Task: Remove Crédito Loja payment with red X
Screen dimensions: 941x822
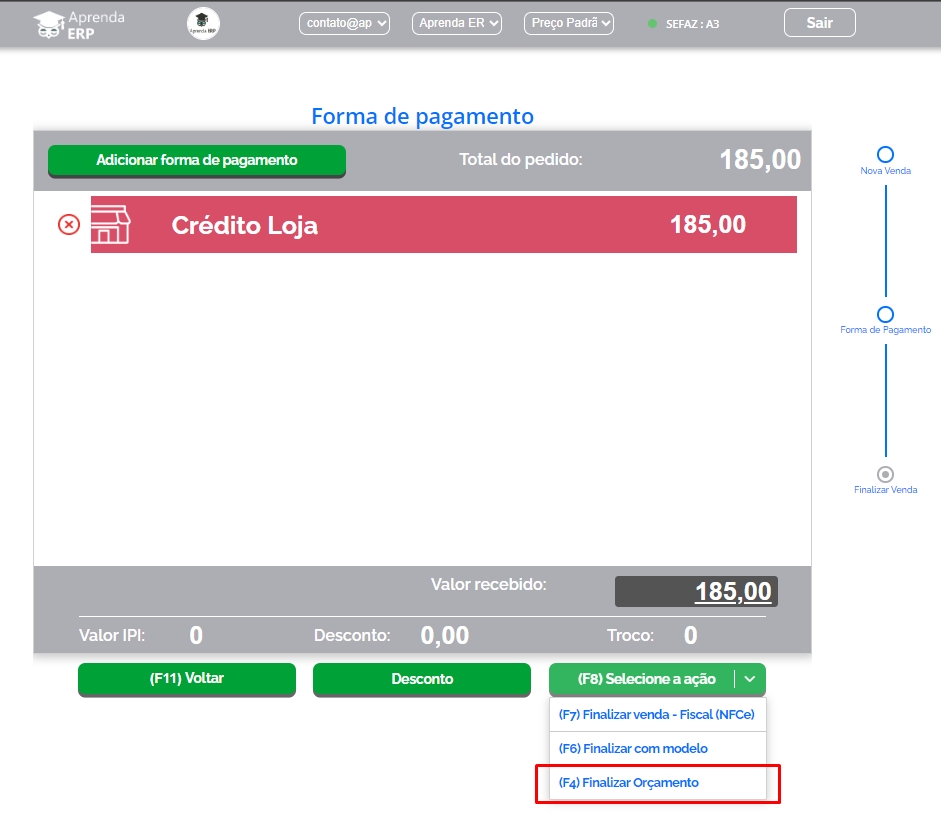Action: [68, 225]
